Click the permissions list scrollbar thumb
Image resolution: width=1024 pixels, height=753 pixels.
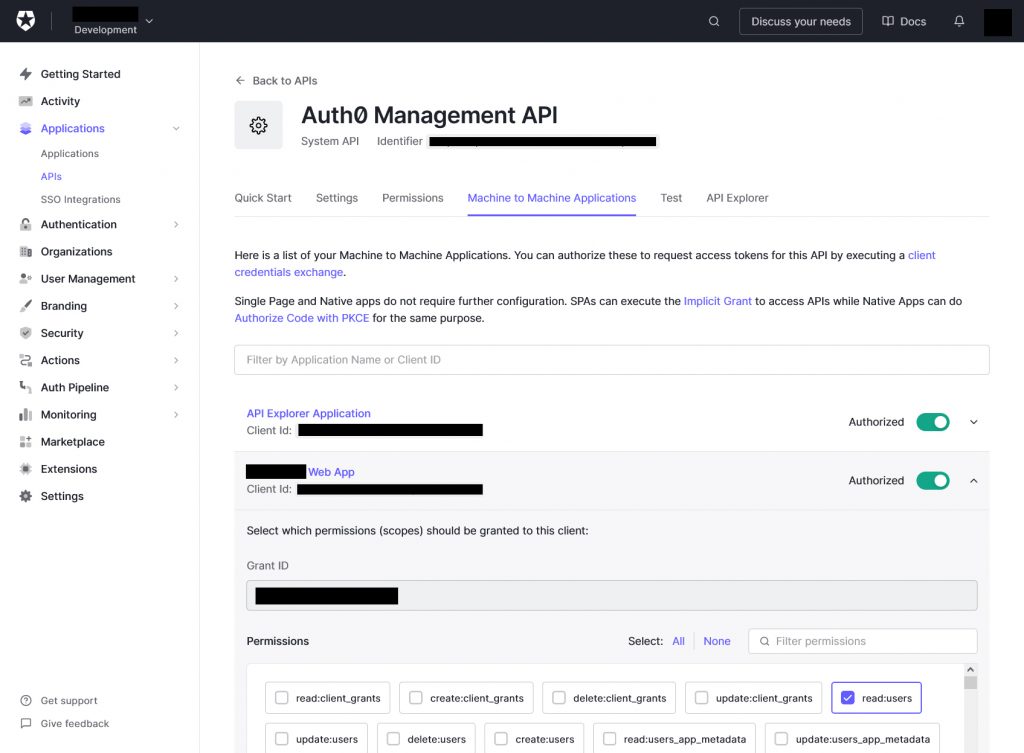[970, 682]
